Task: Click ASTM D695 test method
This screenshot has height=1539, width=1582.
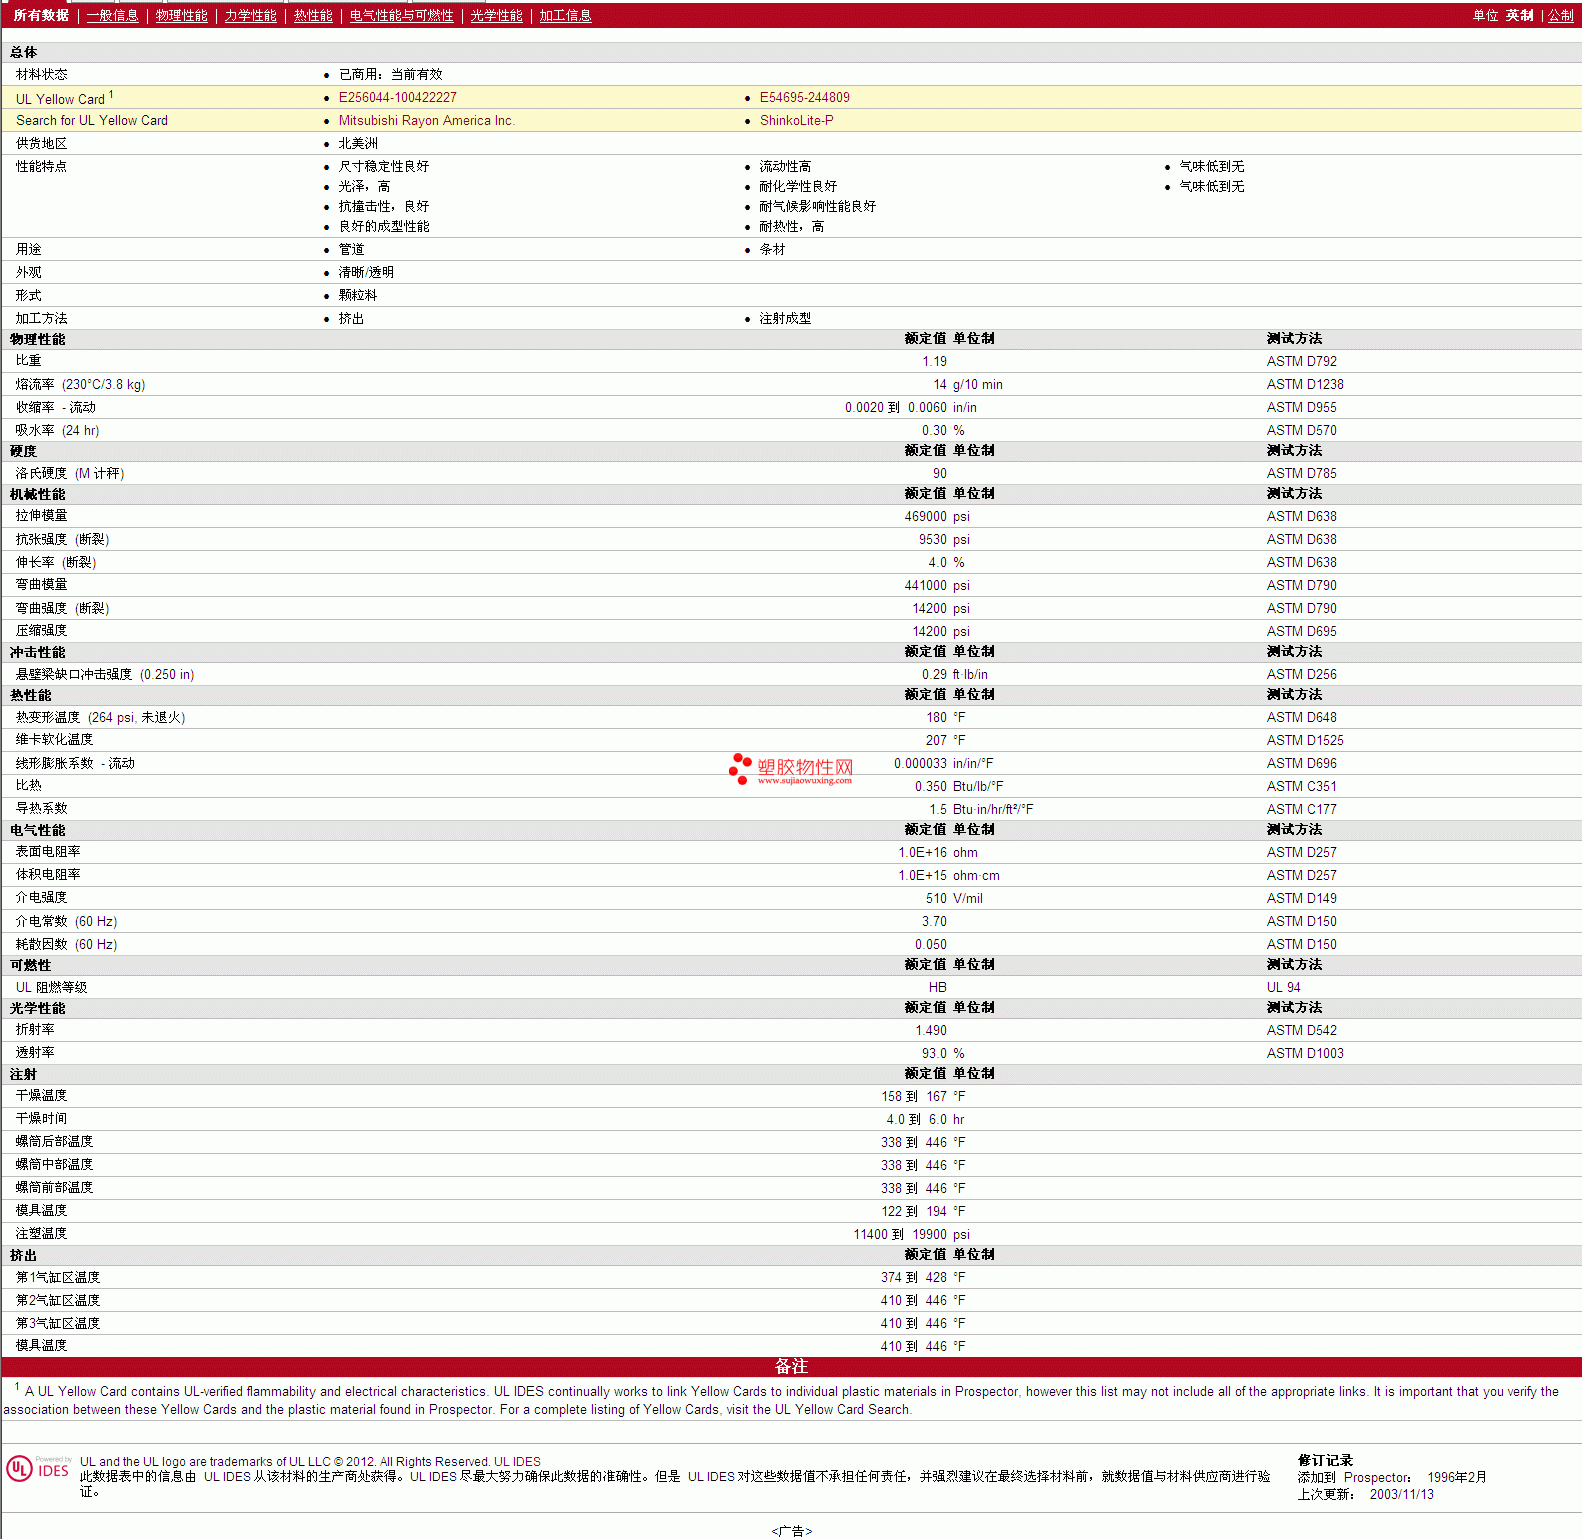Action: coord(1301,632)
